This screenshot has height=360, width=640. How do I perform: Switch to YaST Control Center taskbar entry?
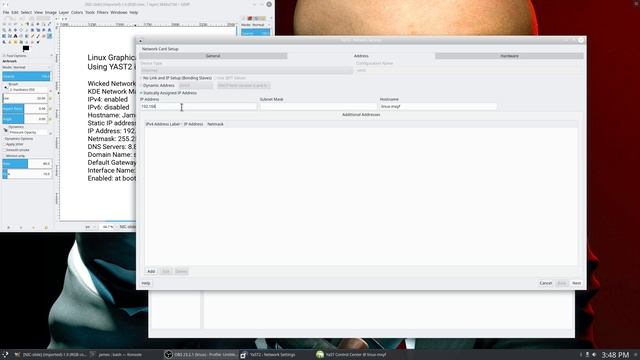point(352,355)
